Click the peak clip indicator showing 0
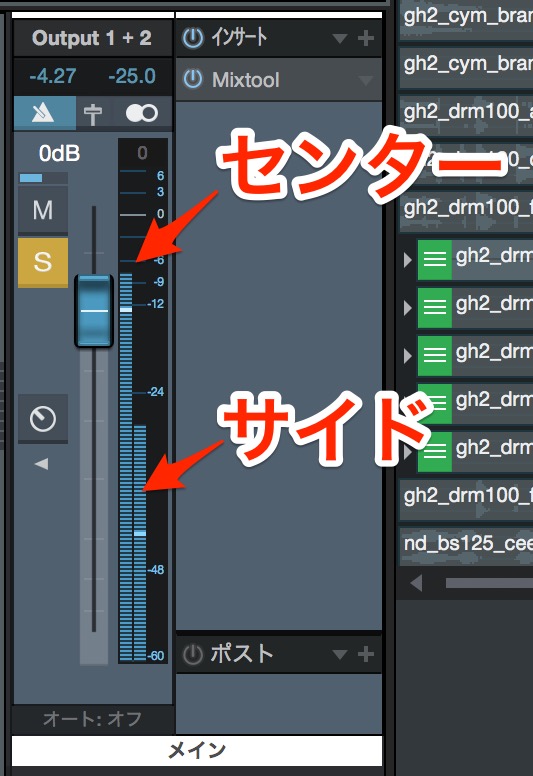Image resolution: width=533 pixels, height=776 pixels. [x=143, y=153]
